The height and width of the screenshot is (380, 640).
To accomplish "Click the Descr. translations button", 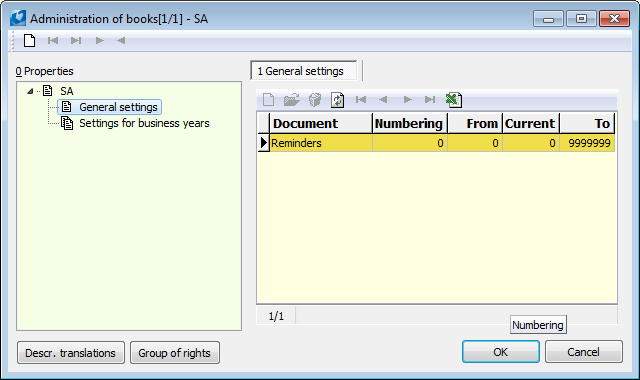I will coord(71,353).
